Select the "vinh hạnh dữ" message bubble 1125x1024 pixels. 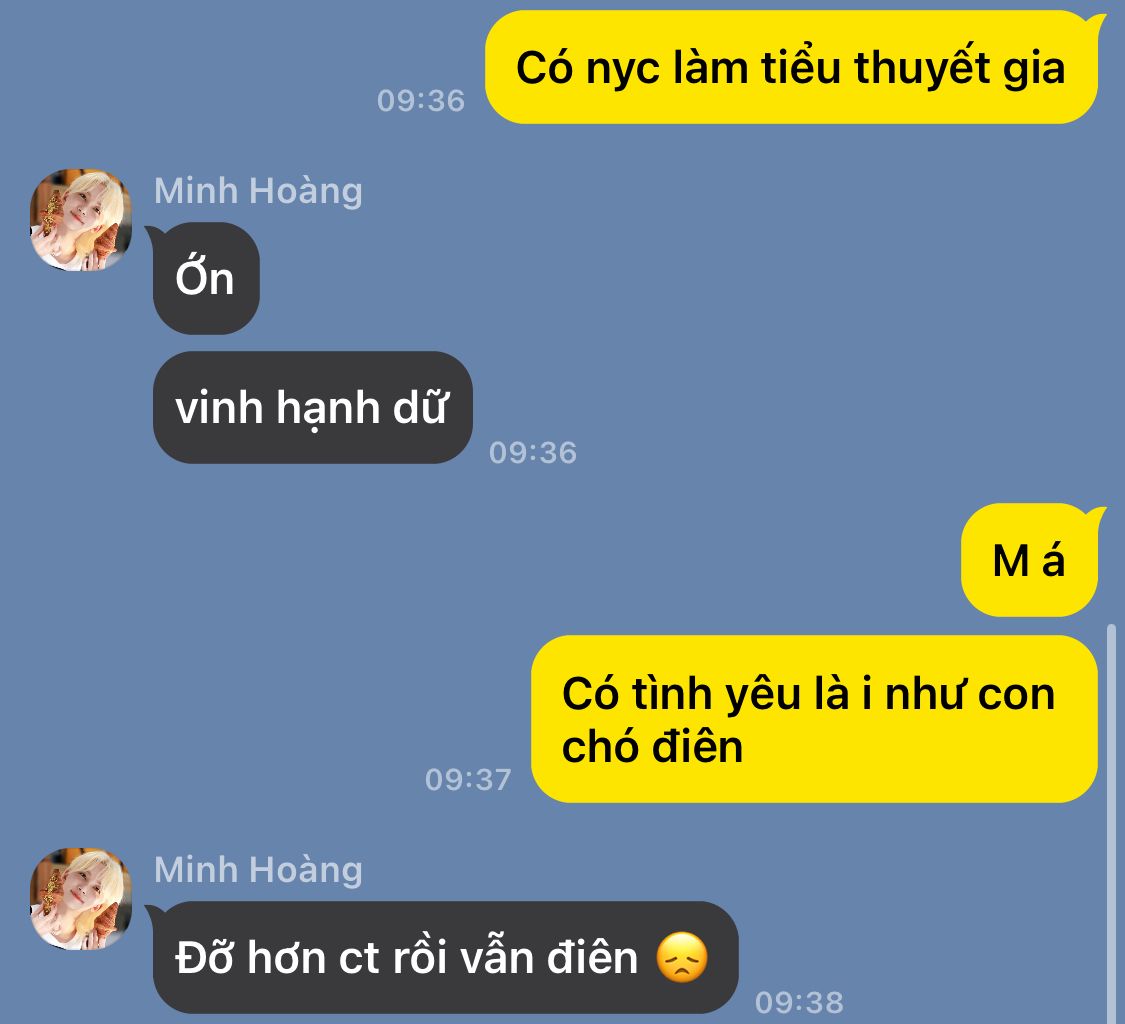tap(313, 408)
